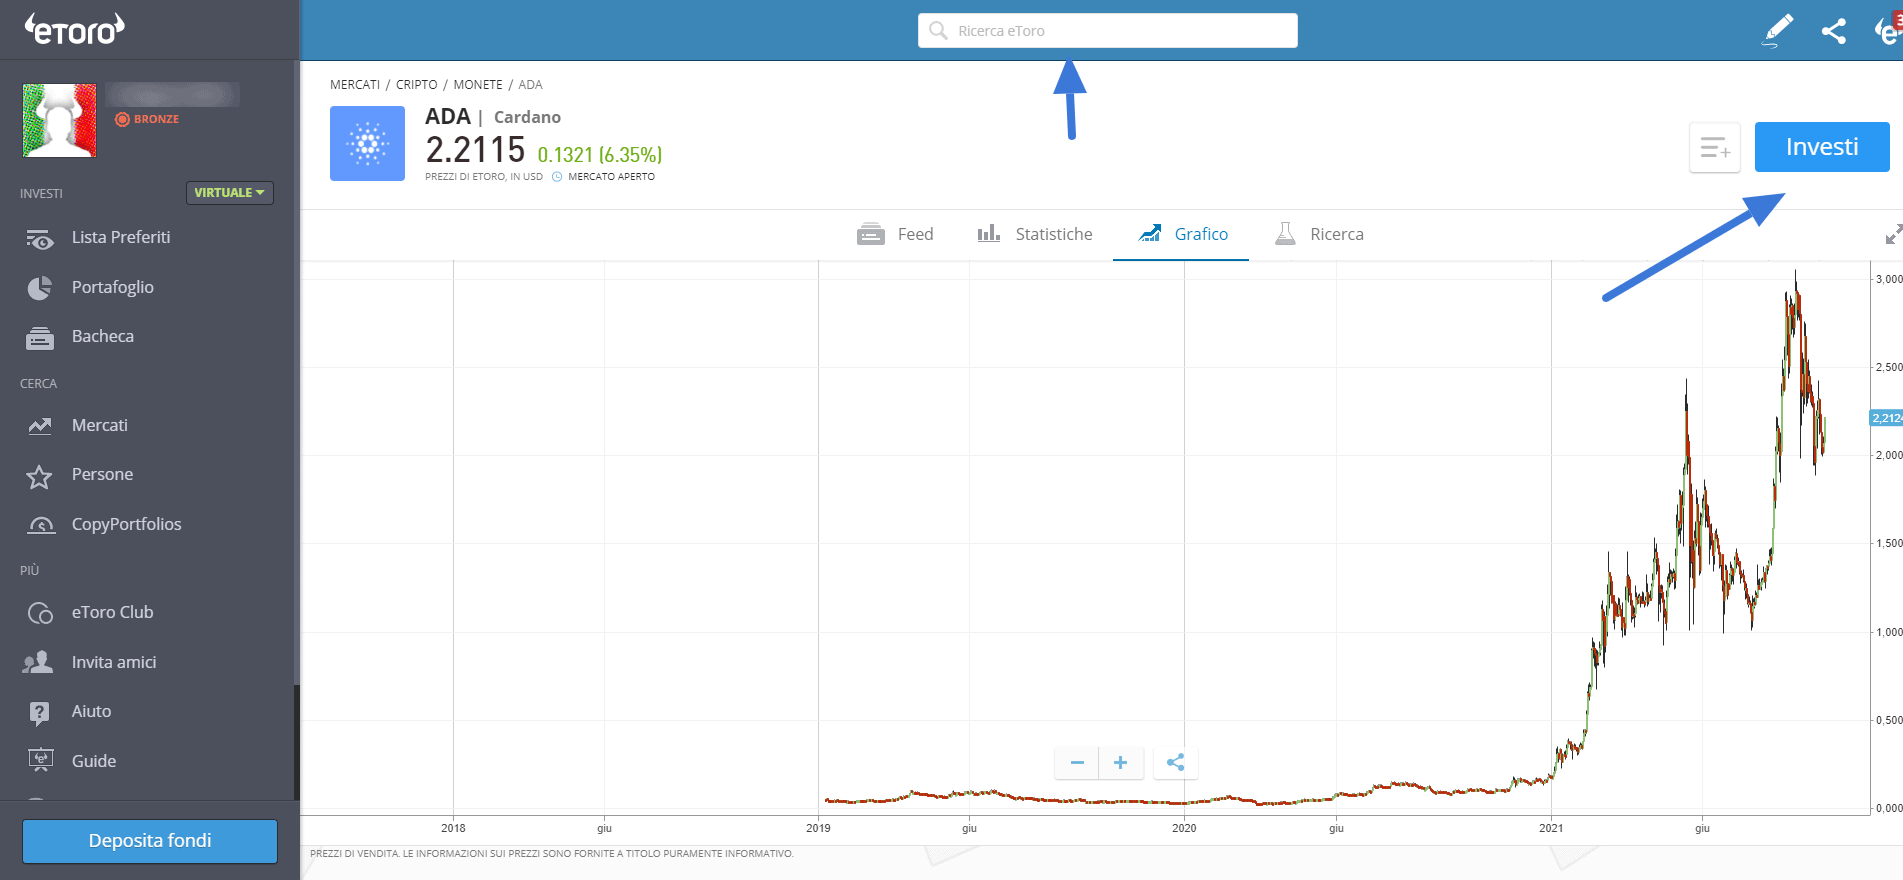Click the Investi button
Screen dimensions: 1903x880
(1822, 147)
